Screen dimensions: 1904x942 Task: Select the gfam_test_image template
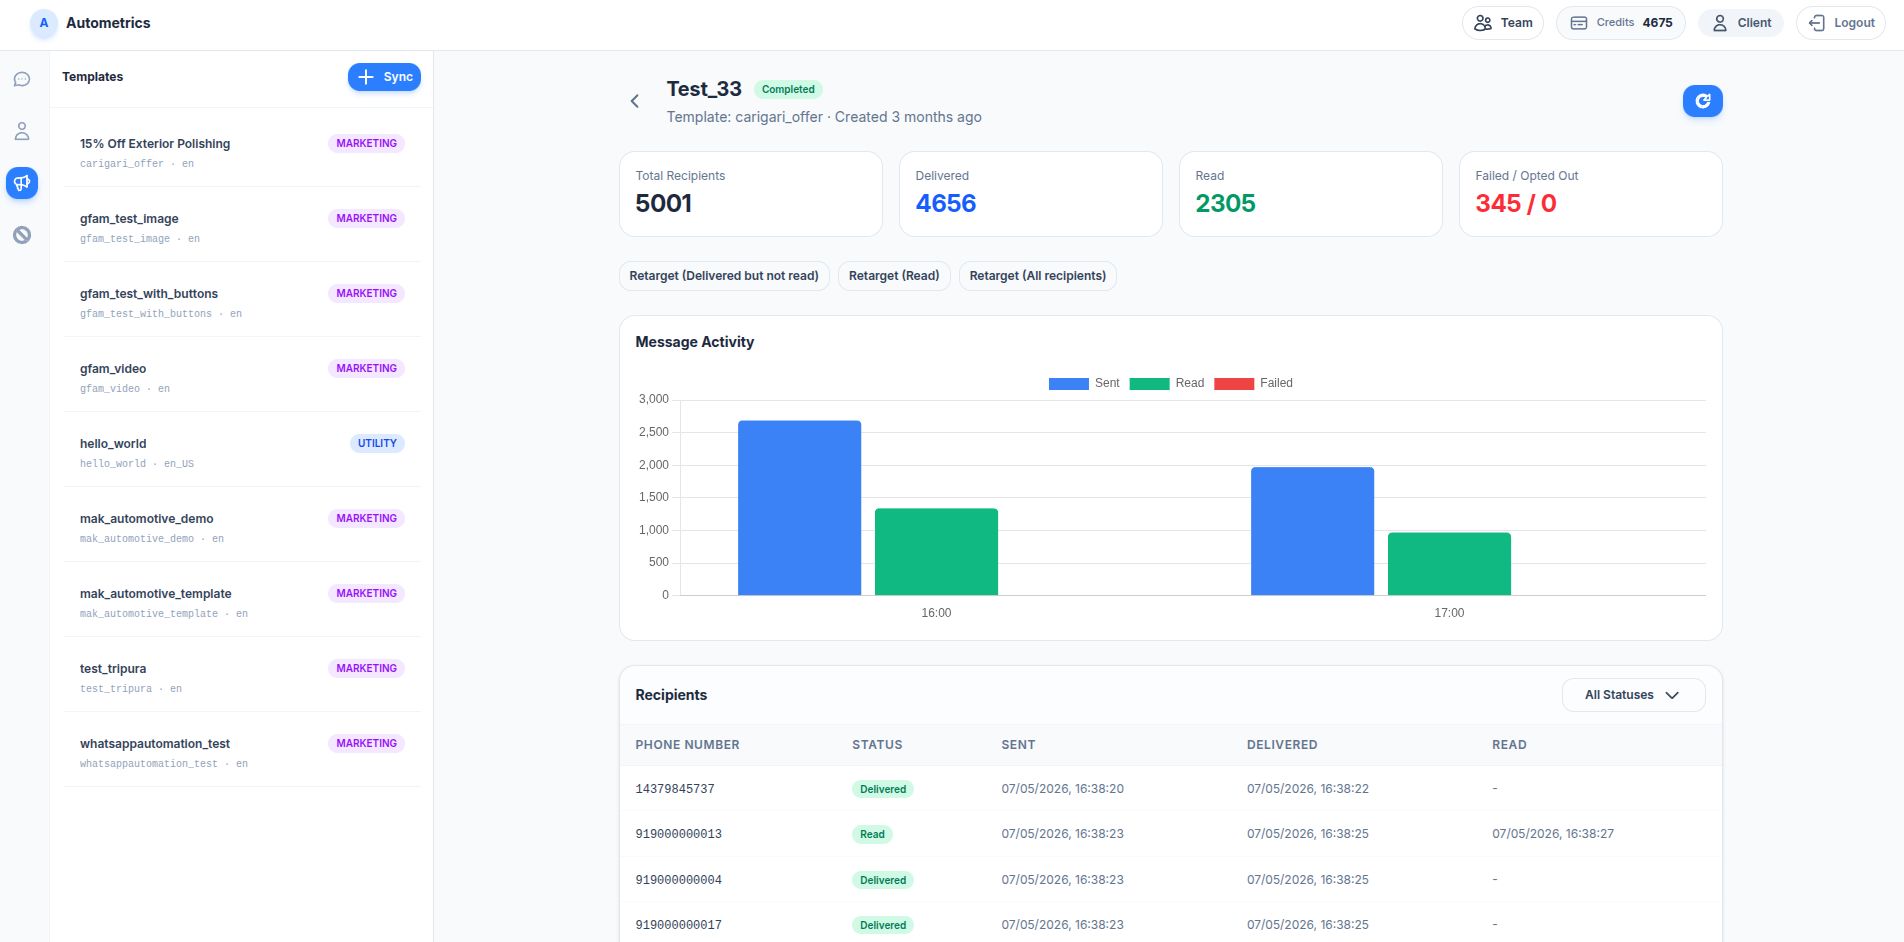click(242, 225)
